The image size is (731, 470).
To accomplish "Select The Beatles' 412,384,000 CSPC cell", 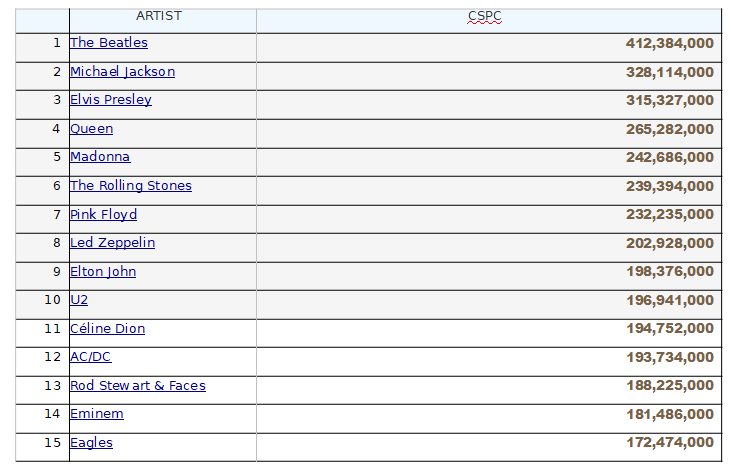I will [x=669, y=43].
